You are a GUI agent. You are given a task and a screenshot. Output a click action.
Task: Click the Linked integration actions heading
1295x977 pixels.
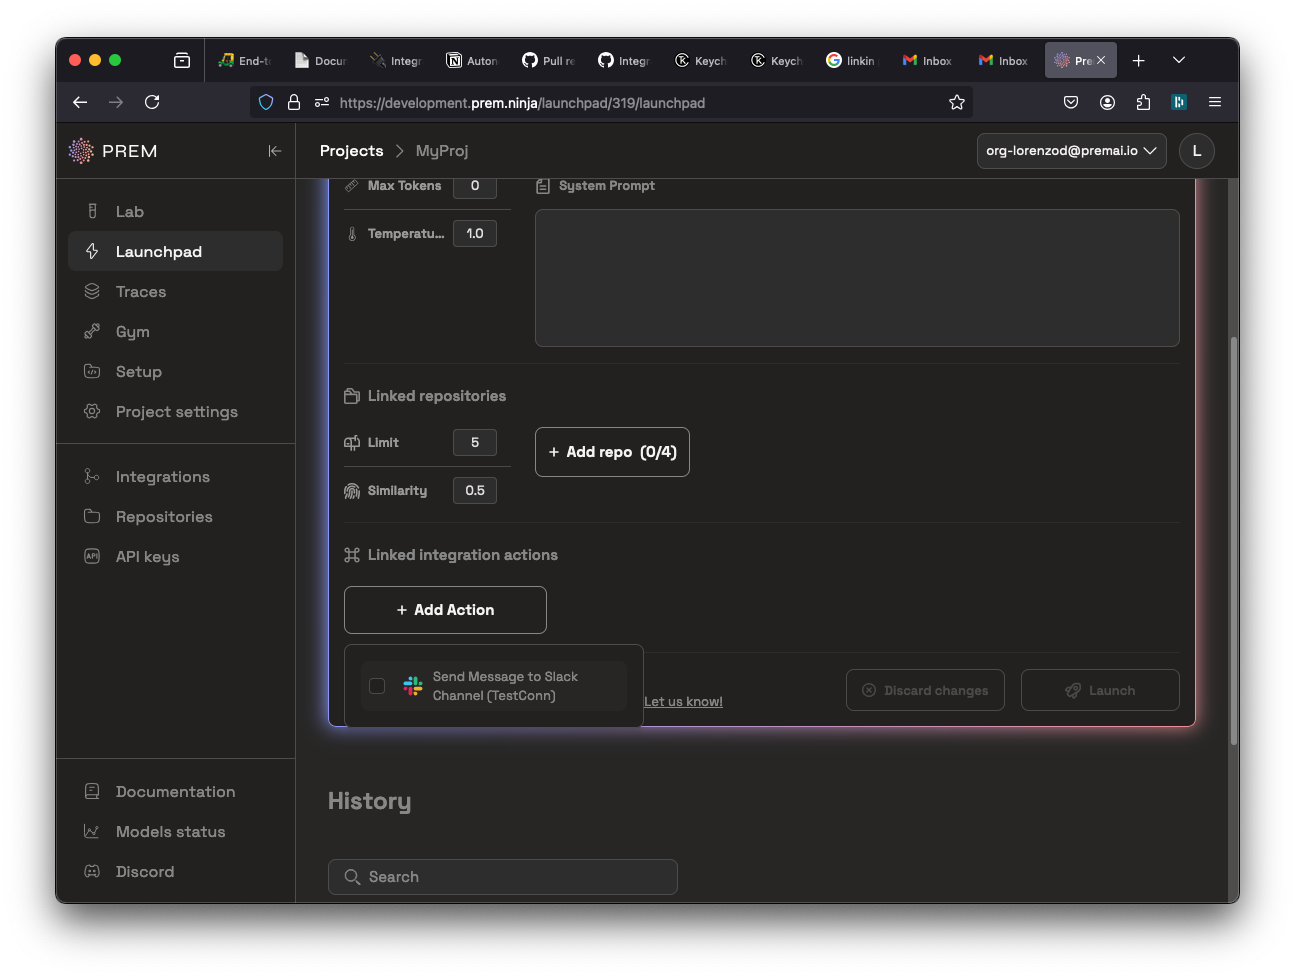click(462, 555)
